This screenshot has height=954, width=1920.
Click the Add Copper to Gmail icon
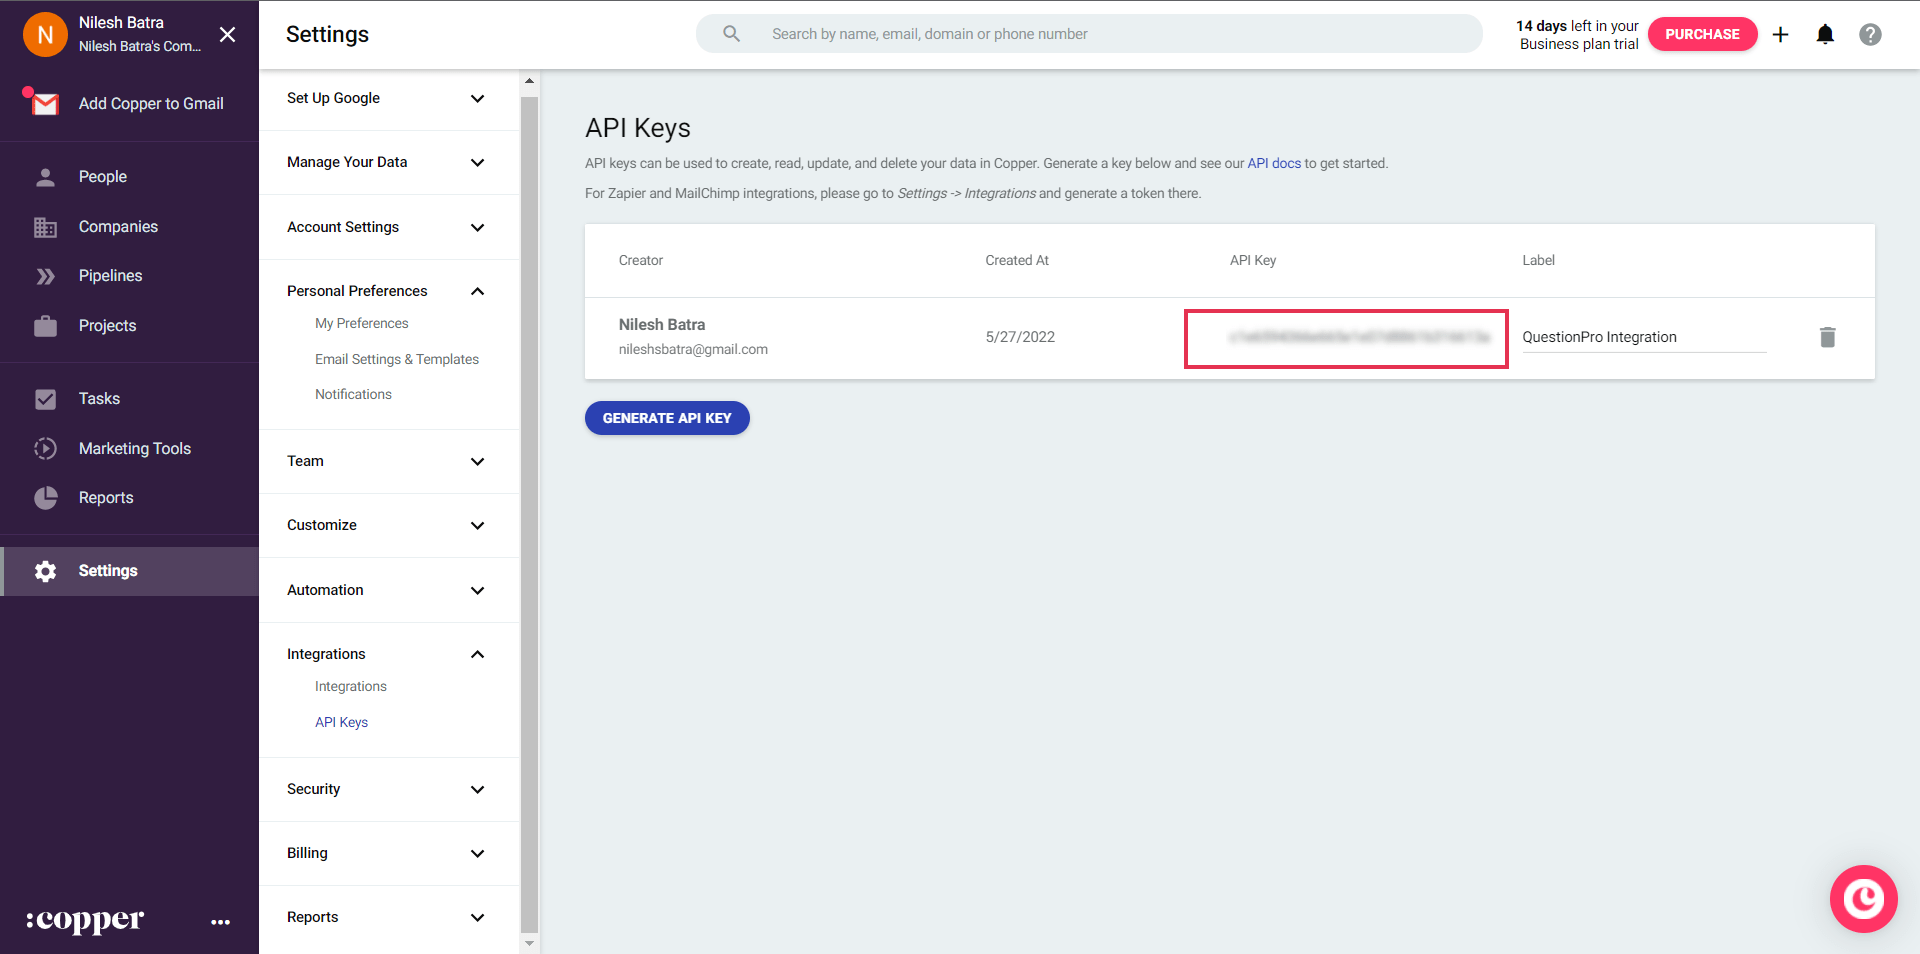click(44, 103)
